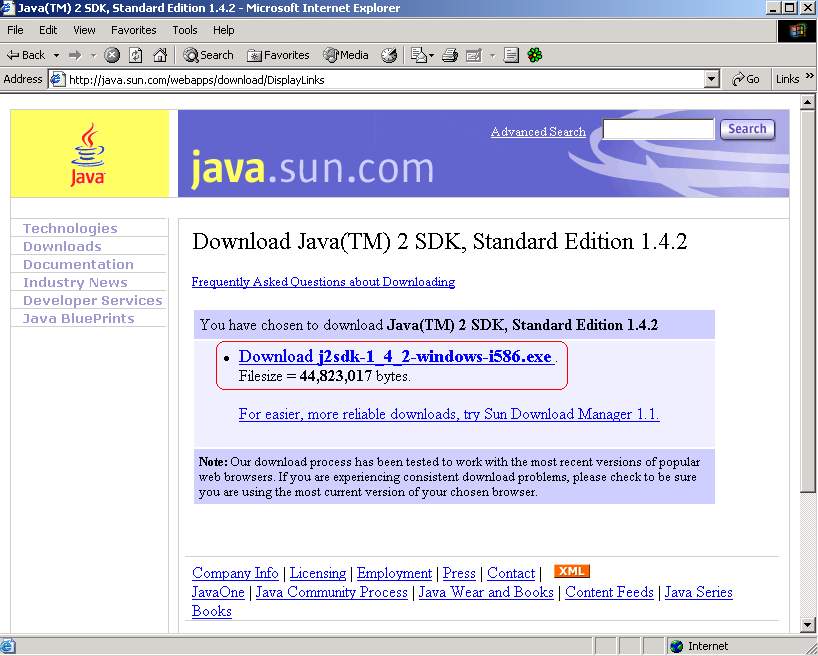Open Java Wear and Books link
818x656 pixels.
486,592
